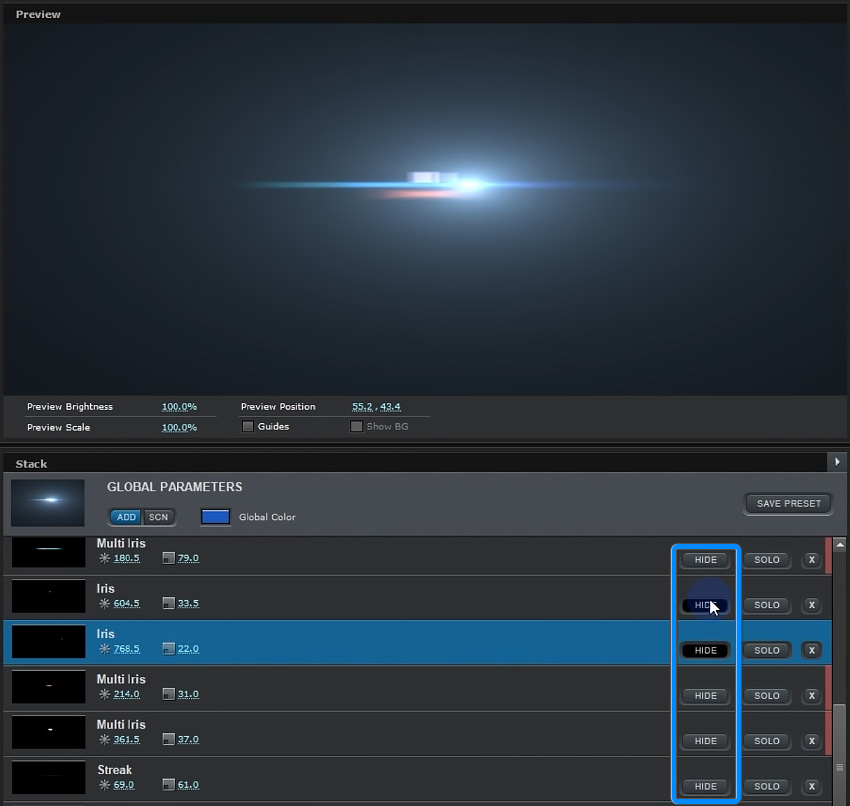This screenshot has height=806, width=850.
Task: Click the Save Preset button
Action: (x=788, y=503)
